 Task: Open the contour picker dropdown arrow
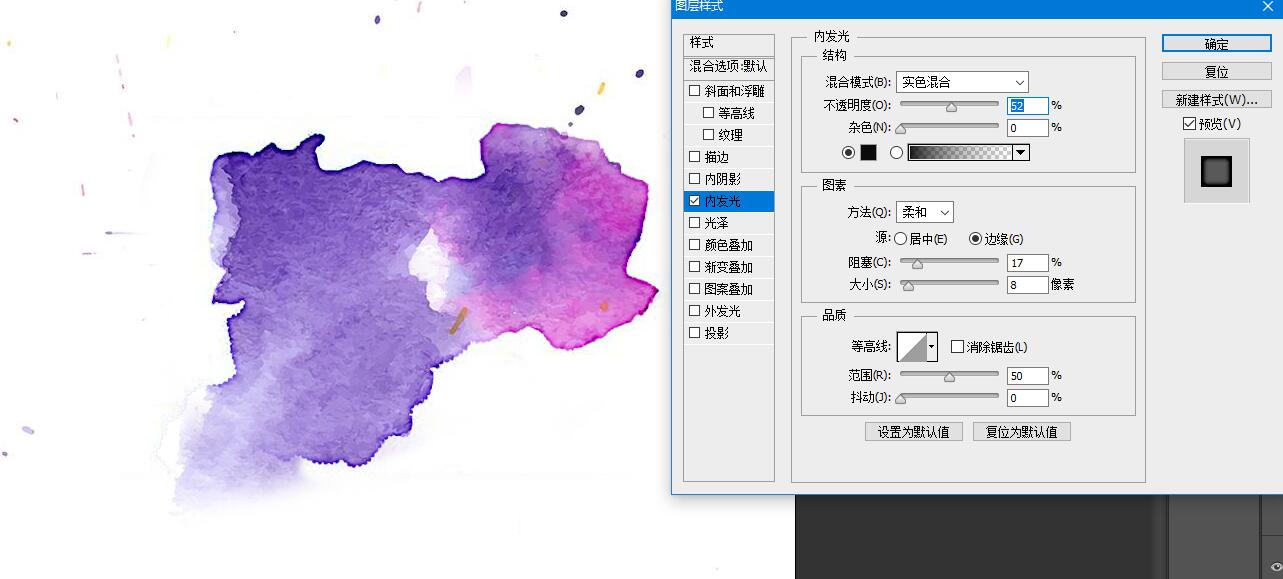[933, 347]
